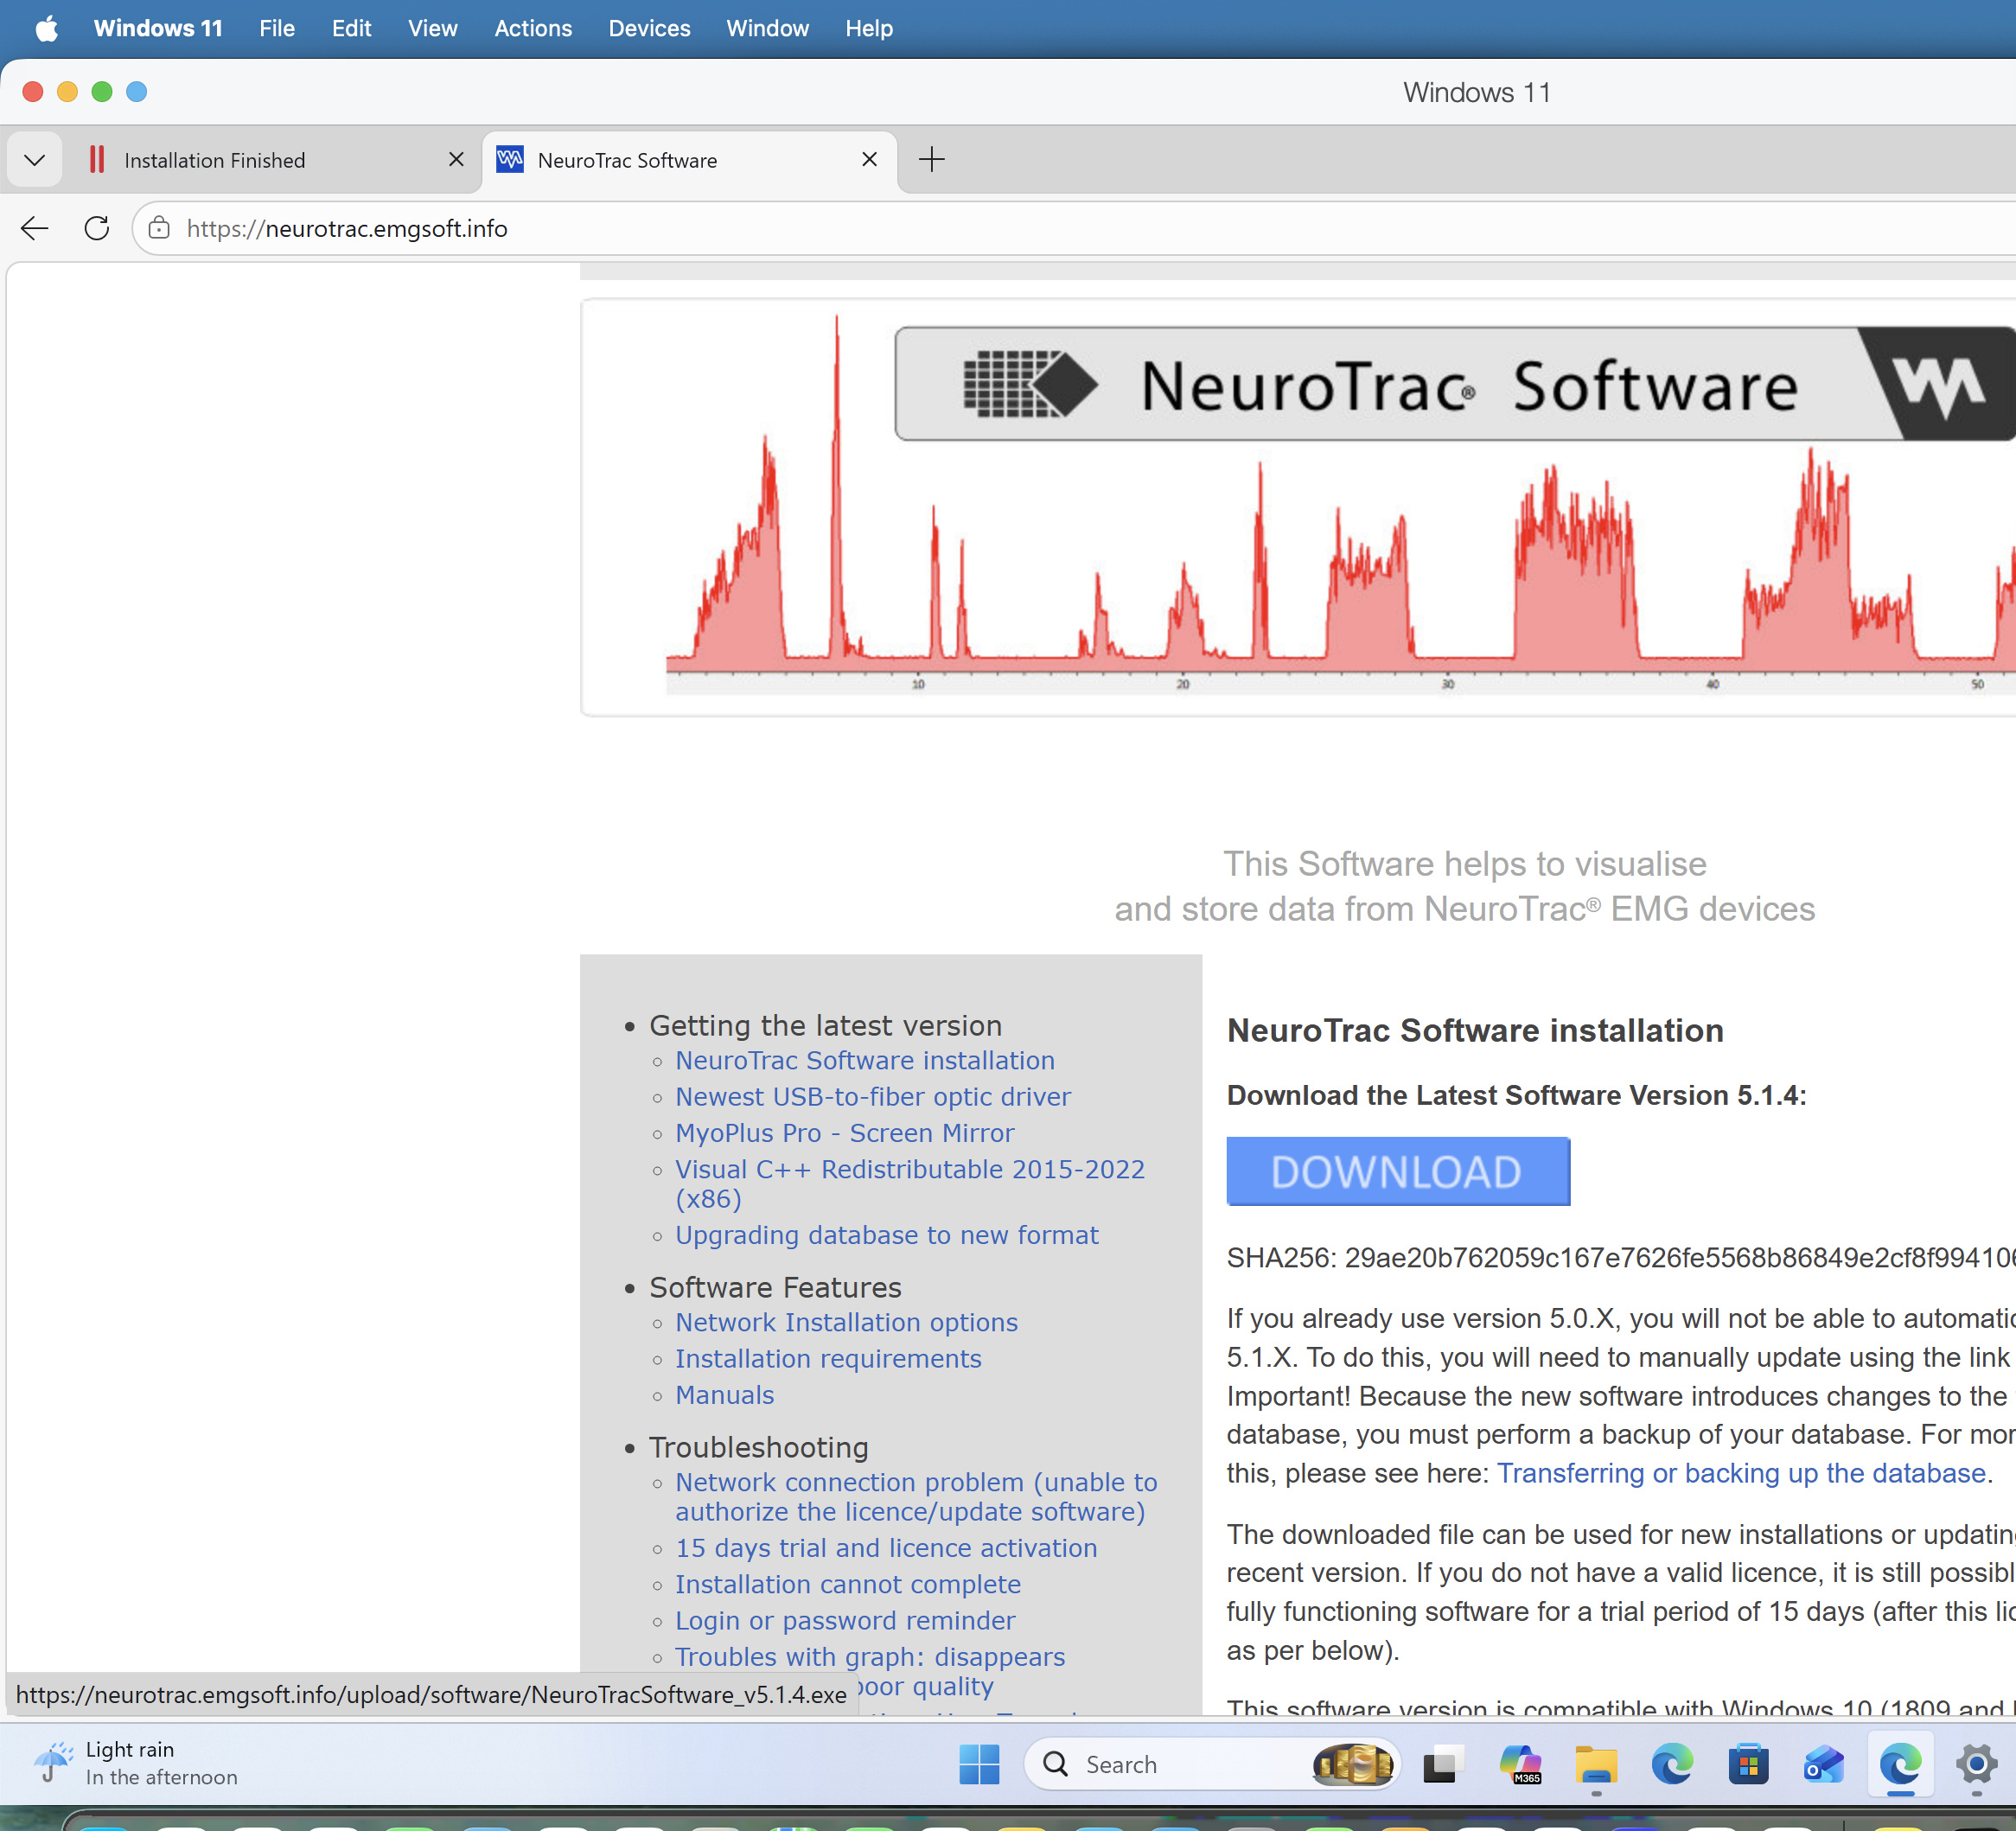Screen dimensions: 2016x1831
Task: Open Edge icon beside File Explorer
Action: click(x=1672, y=1765)
